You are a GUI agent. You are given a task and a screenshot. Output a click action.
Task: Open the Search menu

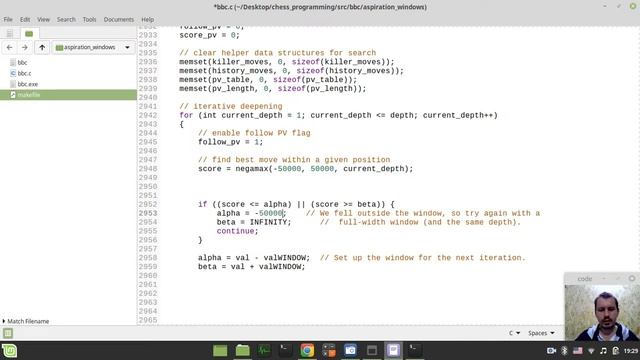(66, 19)
